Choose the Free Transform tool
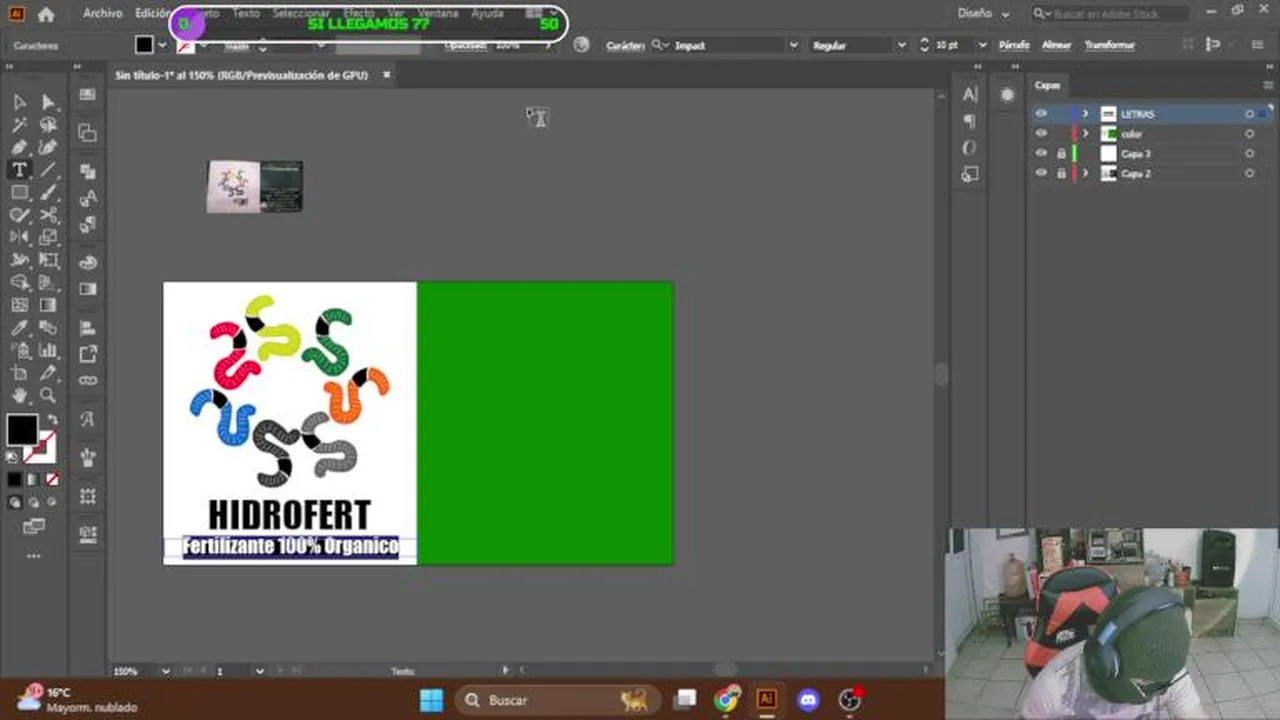1280x720 pixels. tap(47, 260)
